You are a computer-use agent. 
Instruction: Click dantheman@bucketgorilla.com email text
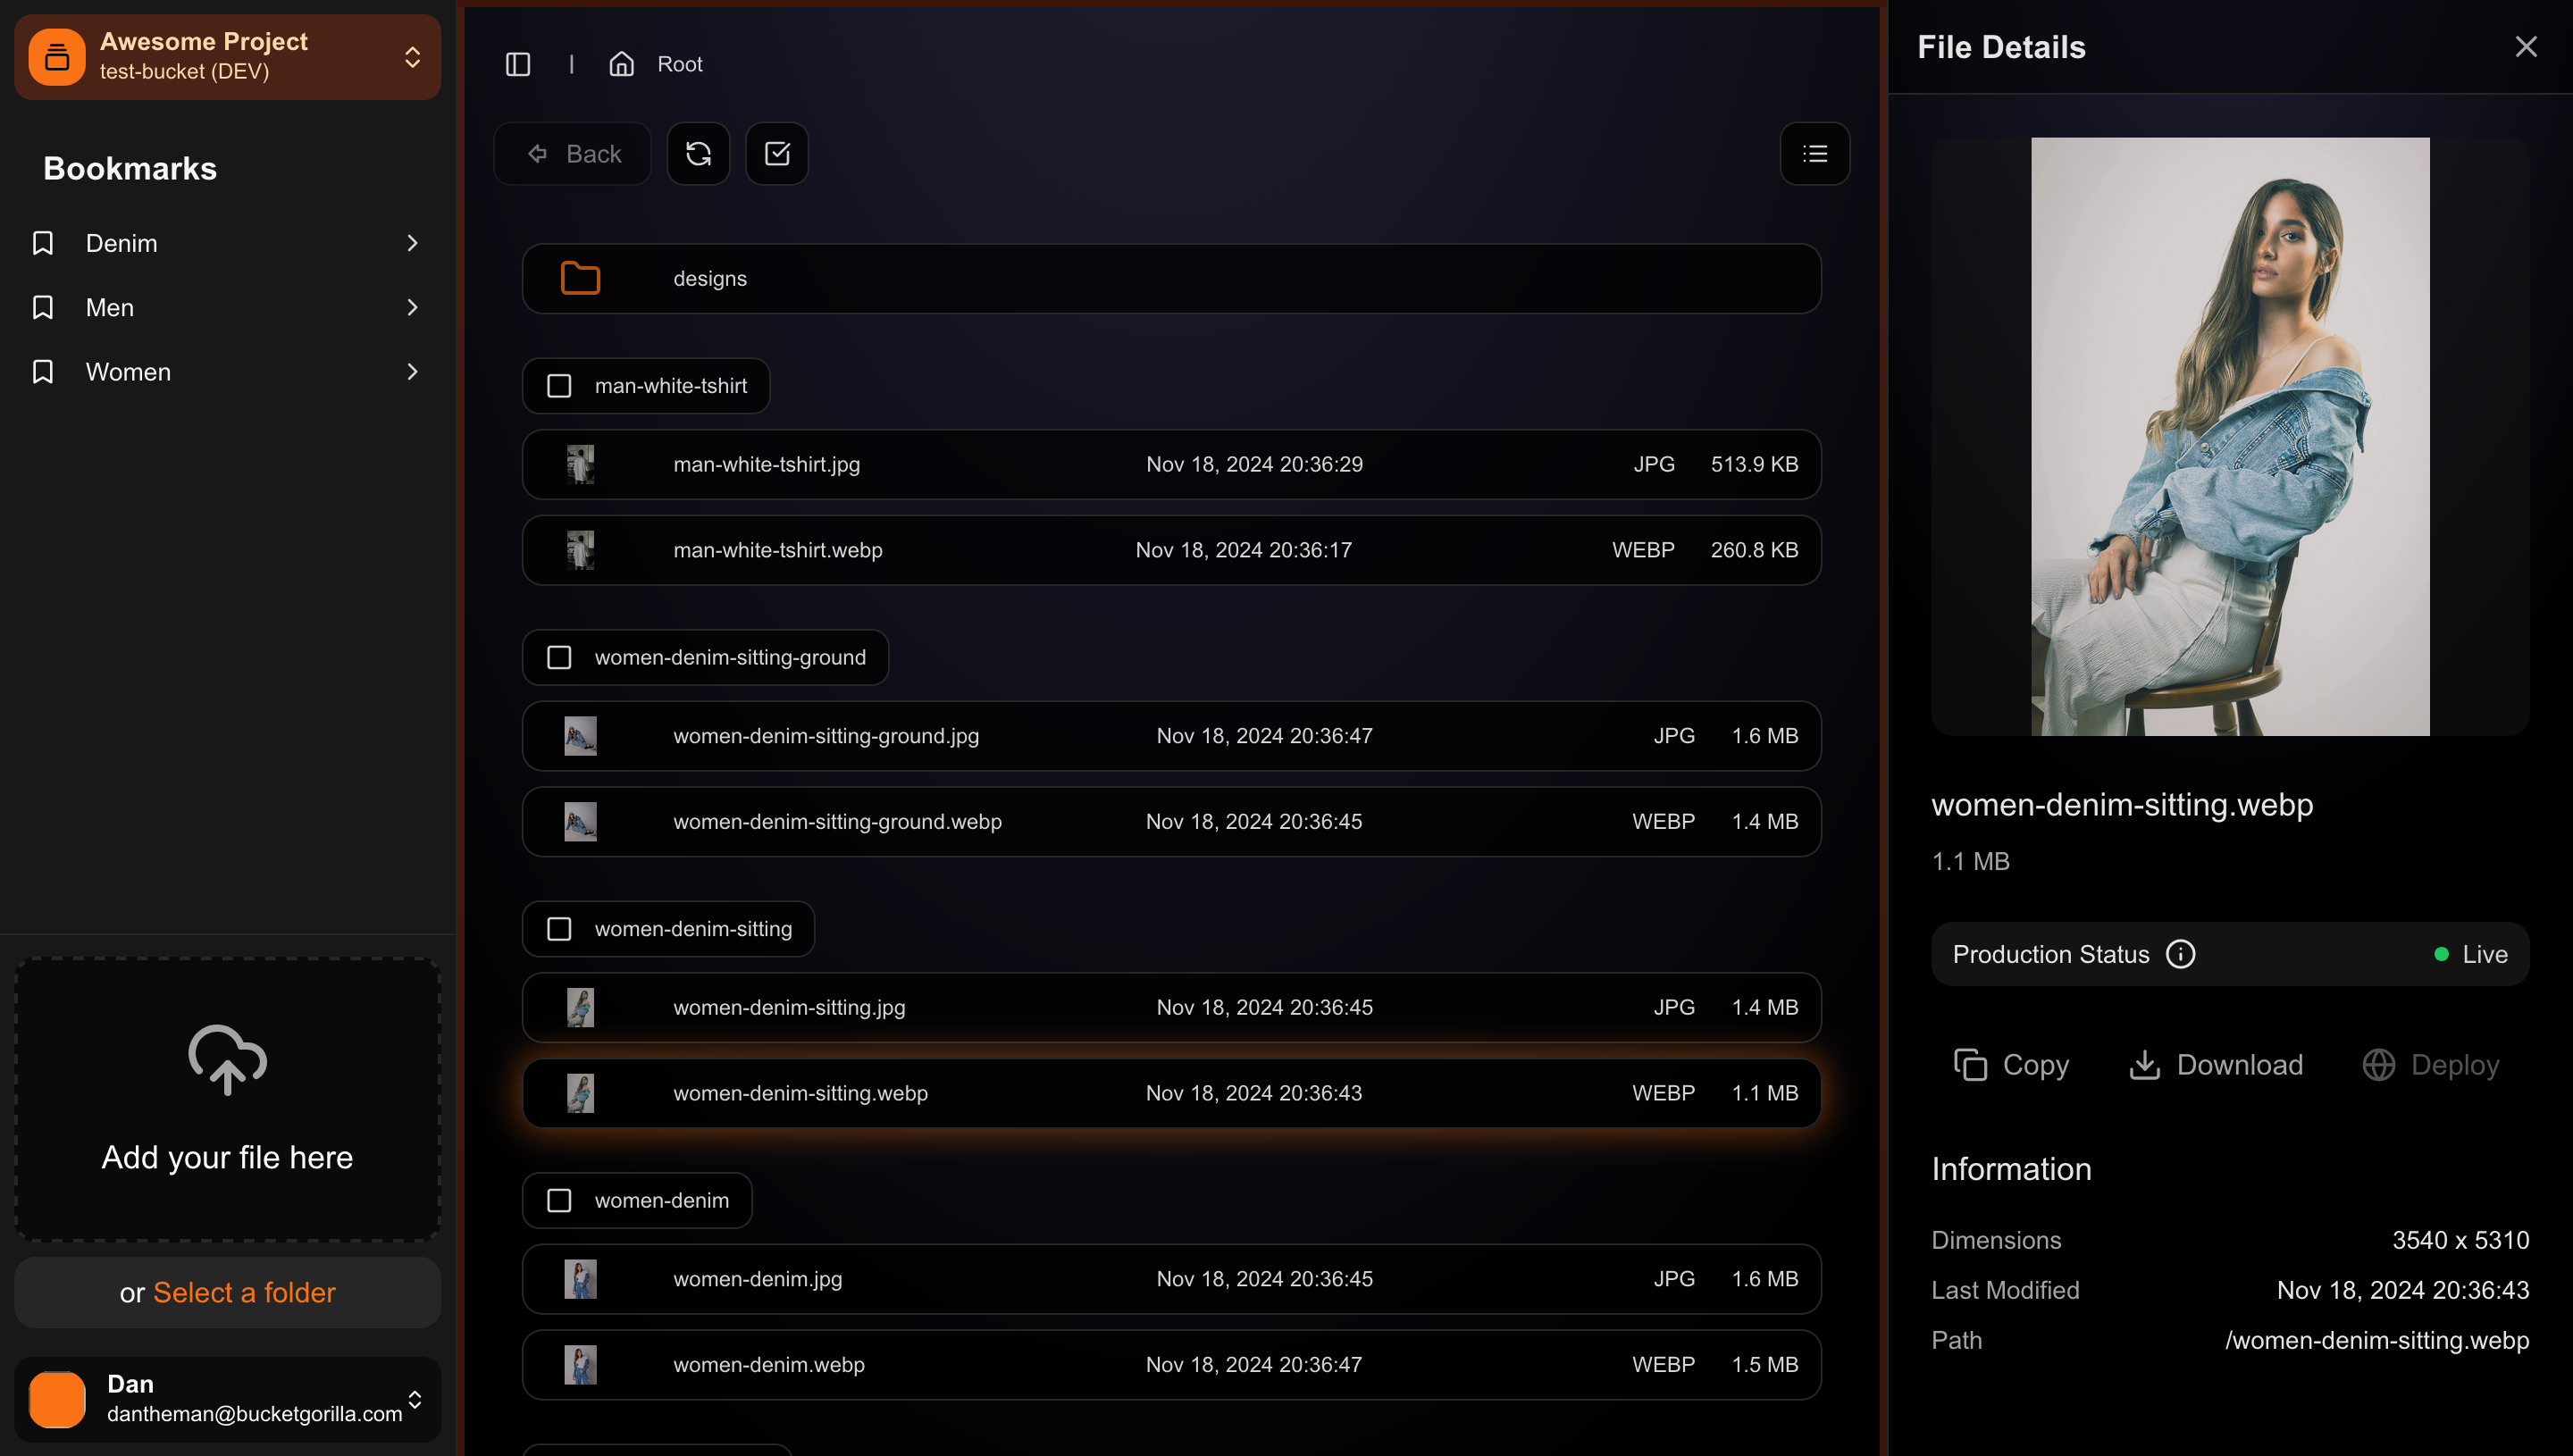click(x=254, y=1414)
